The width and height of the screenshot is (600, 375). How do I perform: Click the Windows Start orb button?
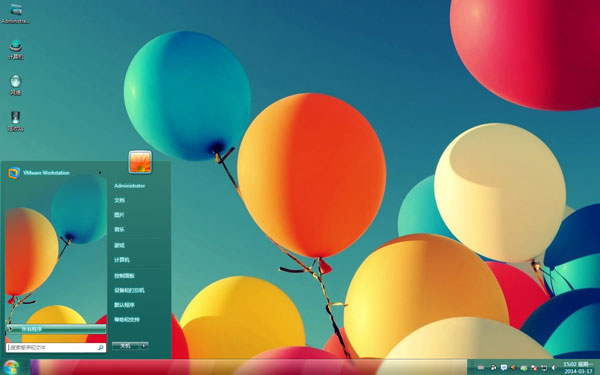(11, 367)
